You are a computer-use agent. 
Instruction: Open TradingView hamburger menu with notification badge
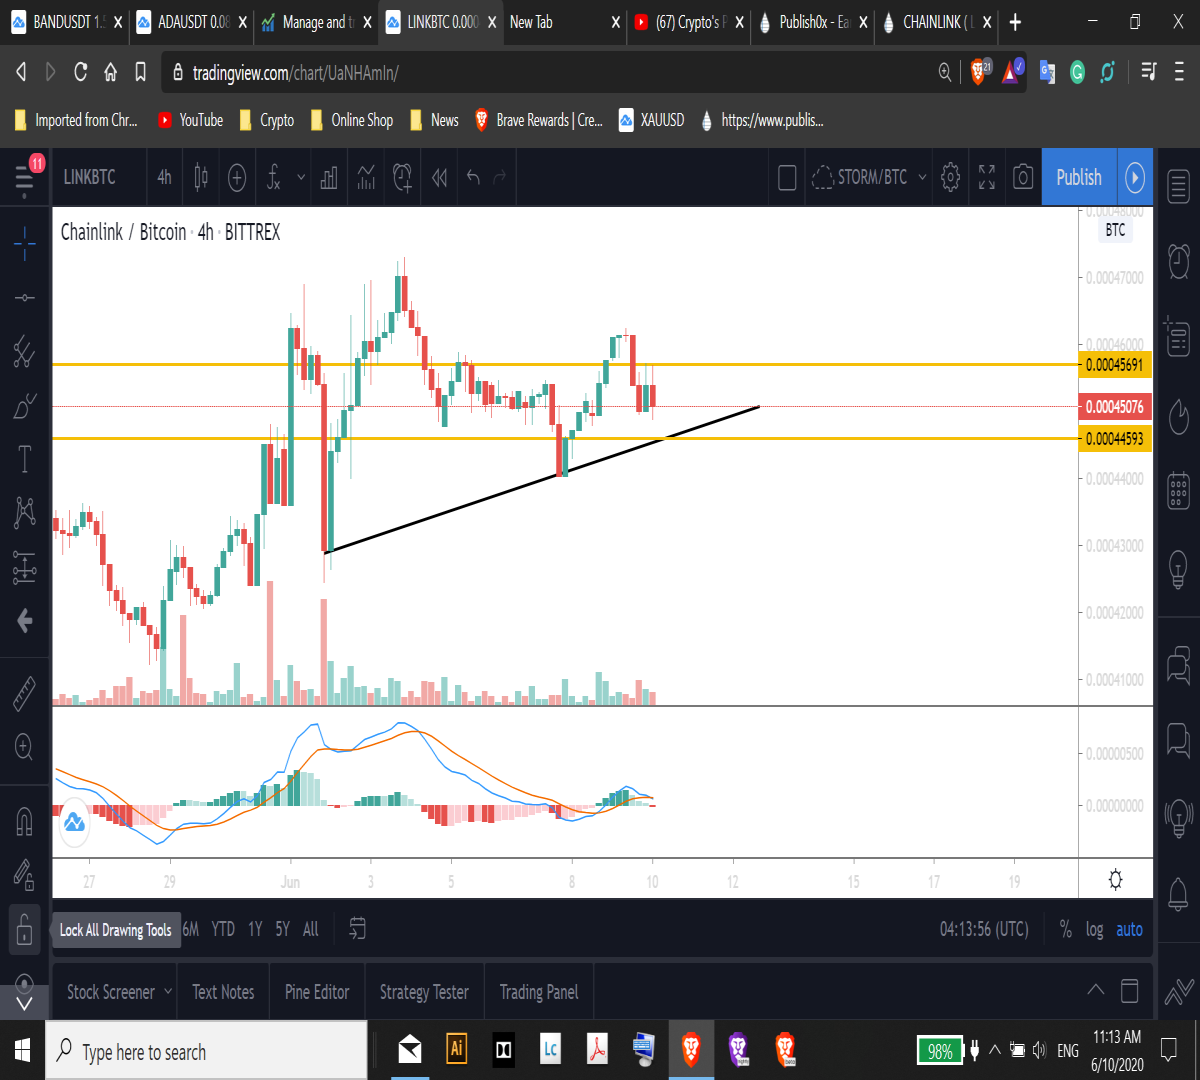click(x=25, y=177)
